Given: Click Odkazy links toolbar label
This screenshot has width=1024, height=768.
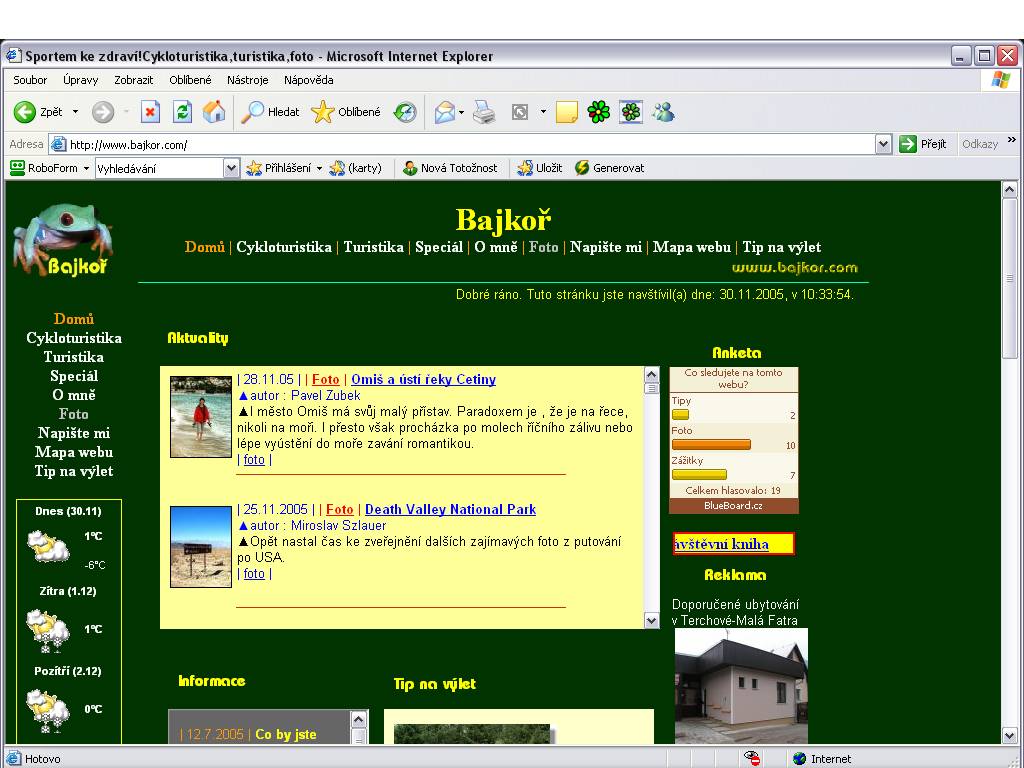Looking at the screenshot, I should click(980, 144).
